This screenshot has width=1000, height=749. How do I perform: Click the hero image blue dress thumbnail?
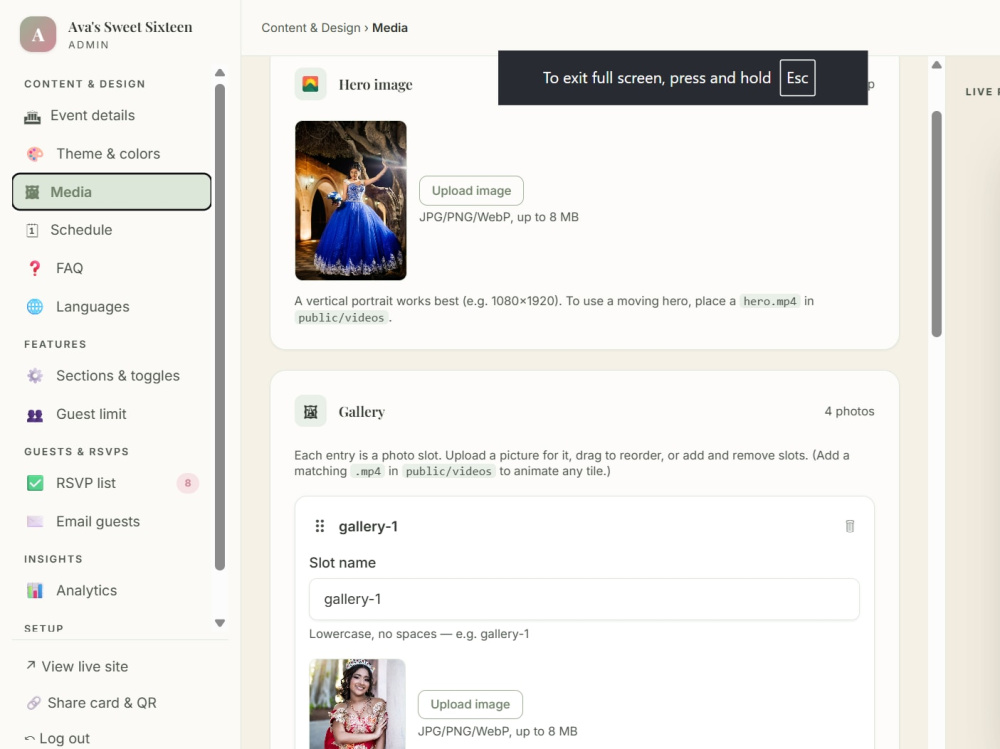(x=351, y=200)
